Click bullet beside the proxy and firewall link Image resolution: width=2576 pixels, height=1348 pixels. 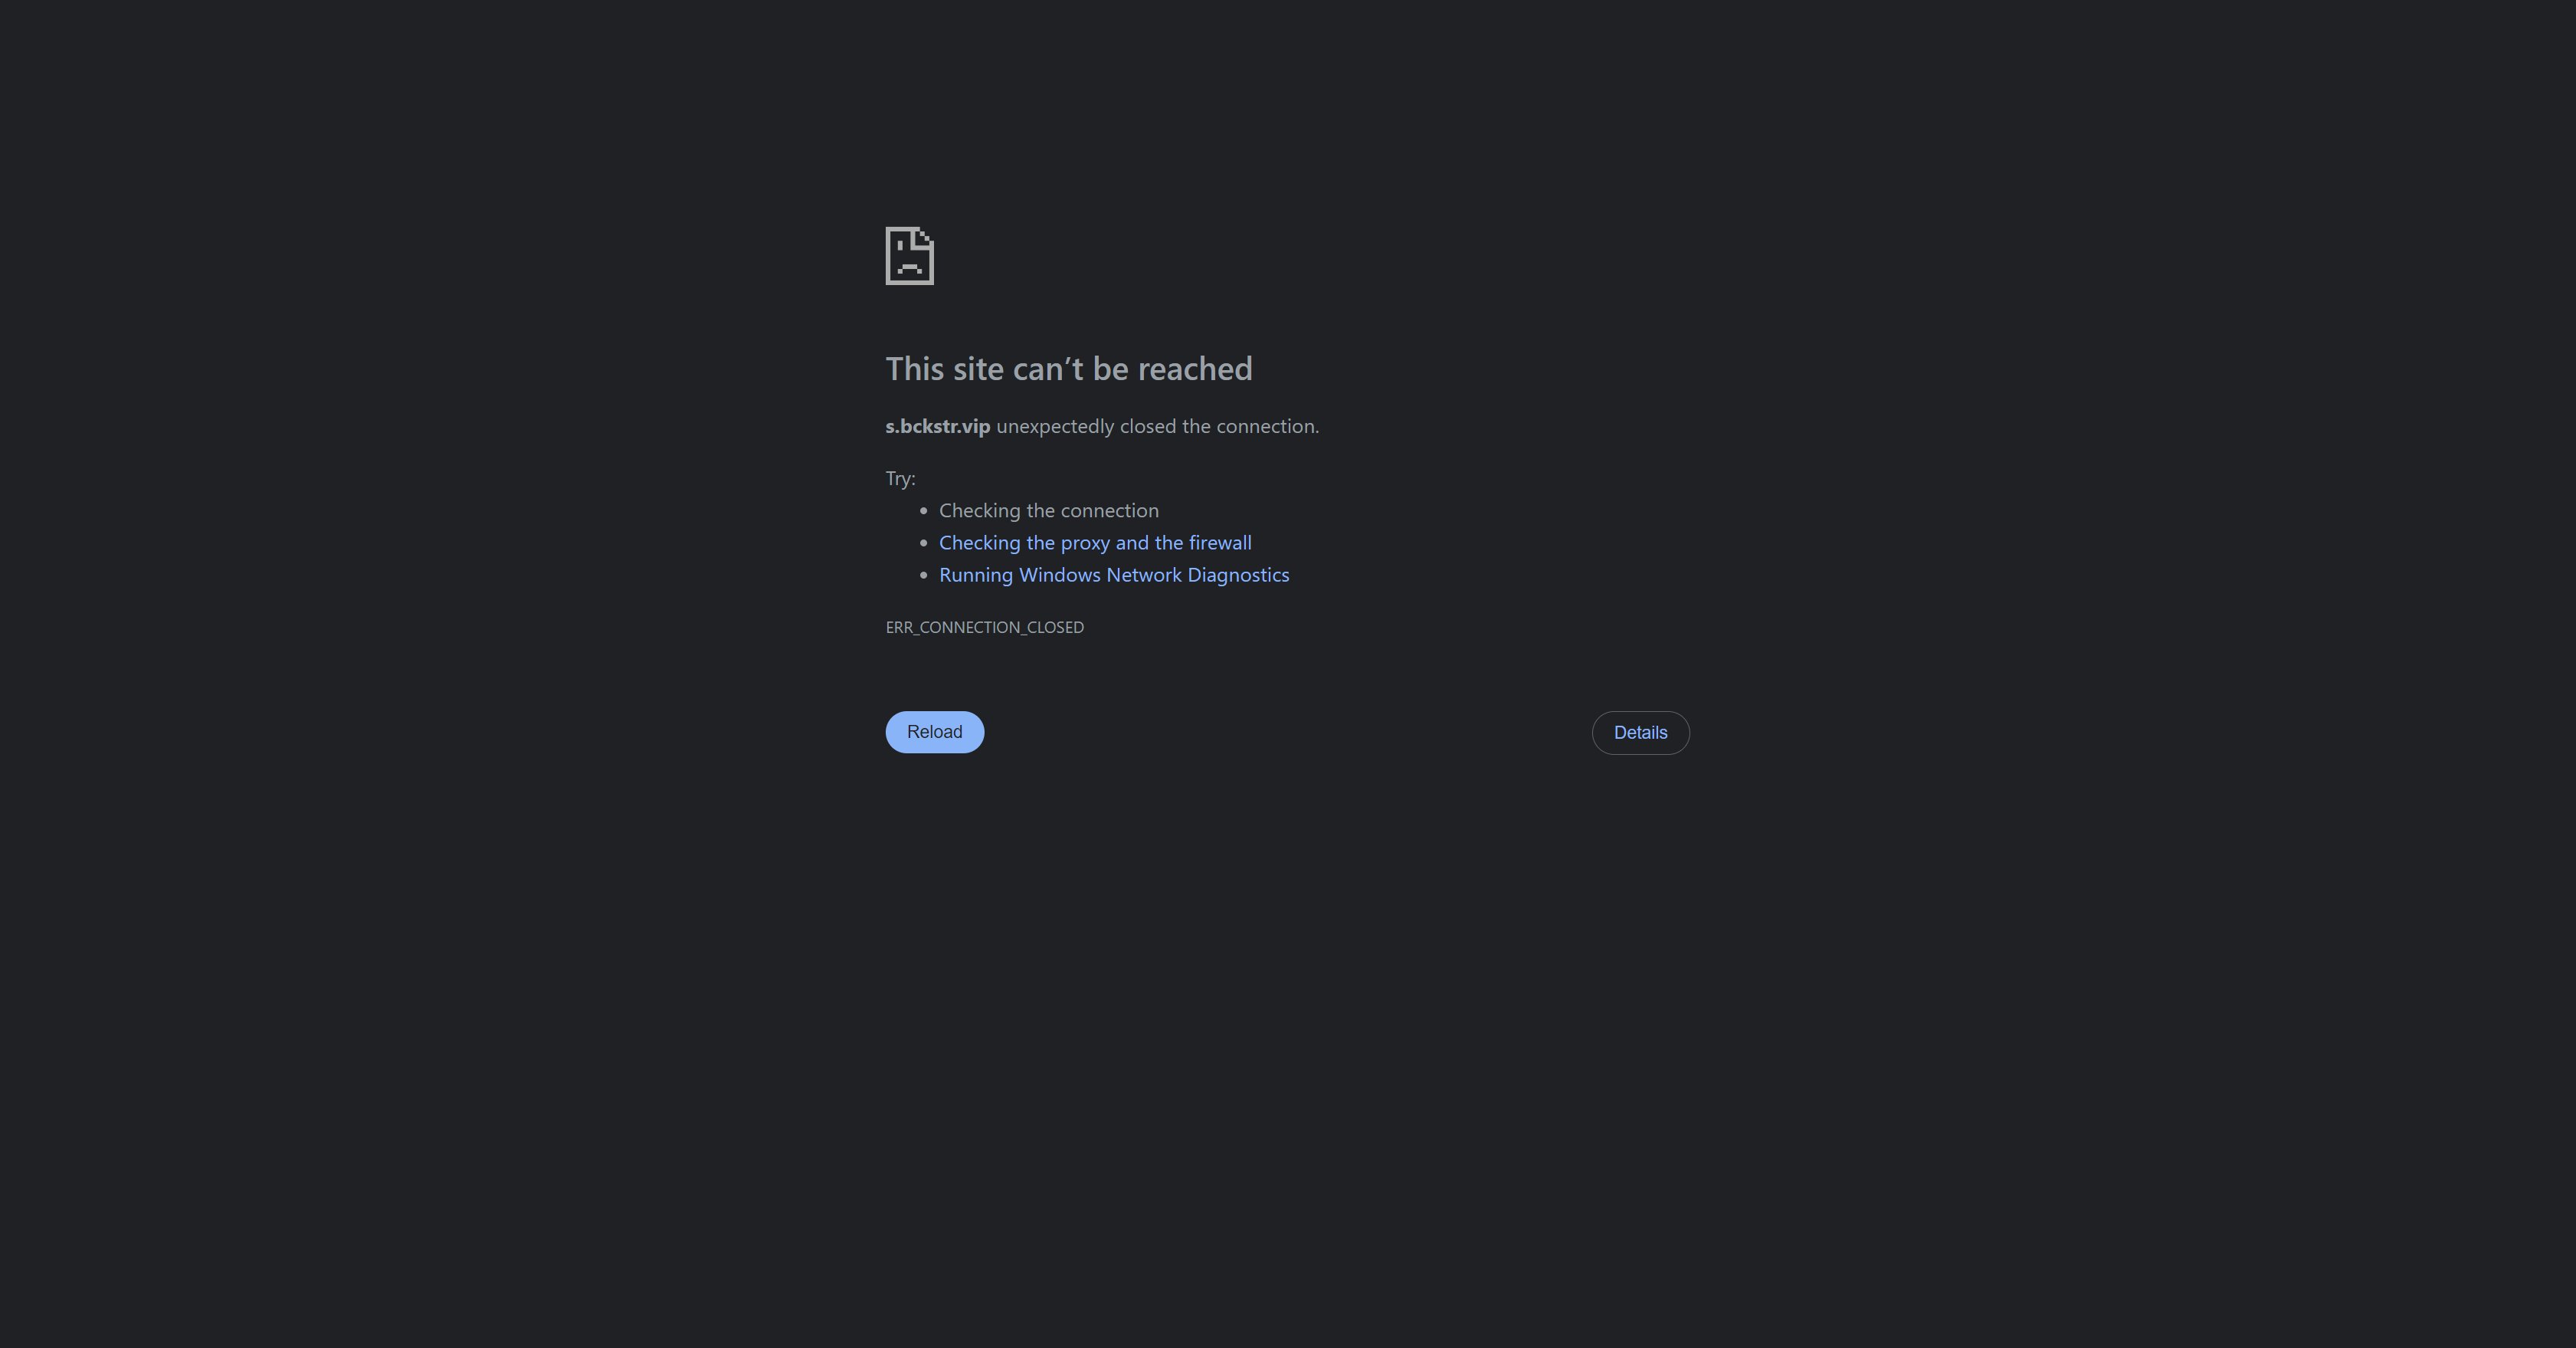923,543
